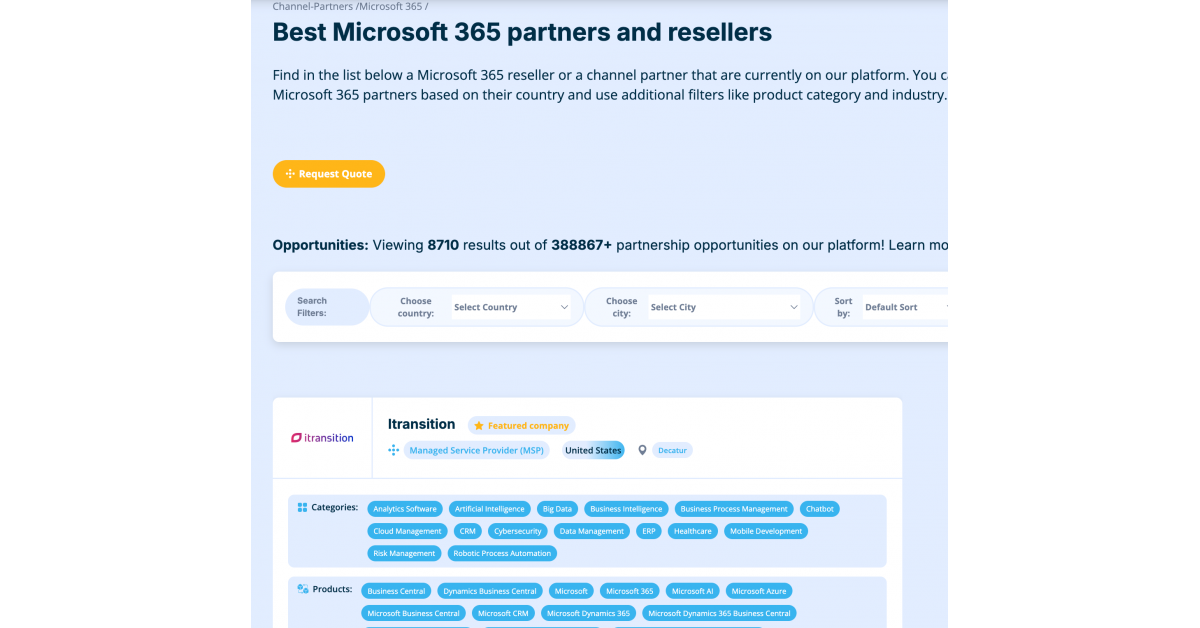Open the Channel-Partners breadcrumb link

click(313, 6)
